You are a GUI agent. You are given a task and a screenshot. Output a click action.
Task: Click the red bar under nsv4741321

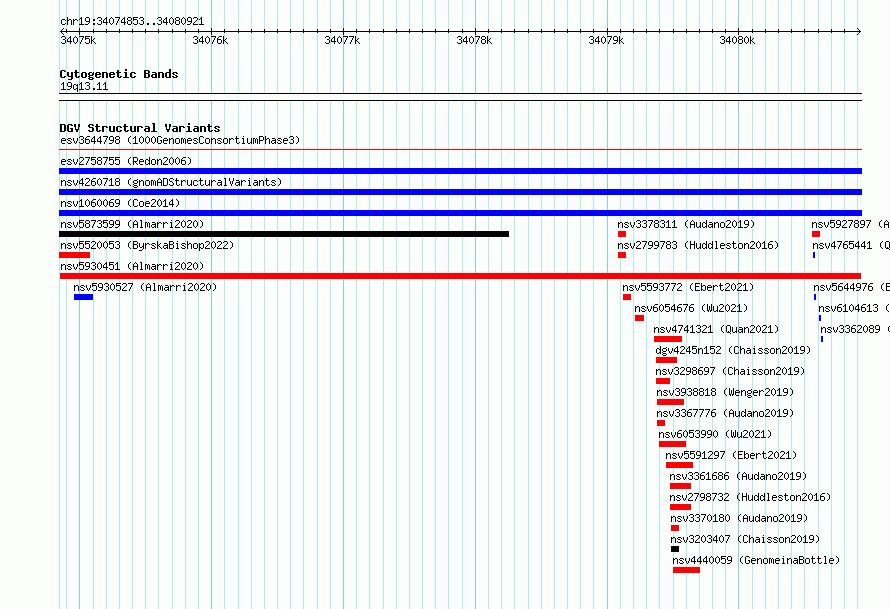click(x=668, y=339)
